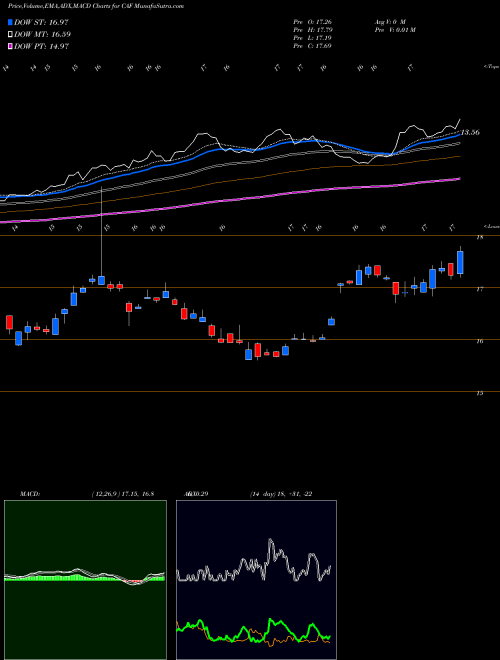
Task: Click the 'Pre L: 17.19' value
Action: pyautogui.click(x=312, y=38)
